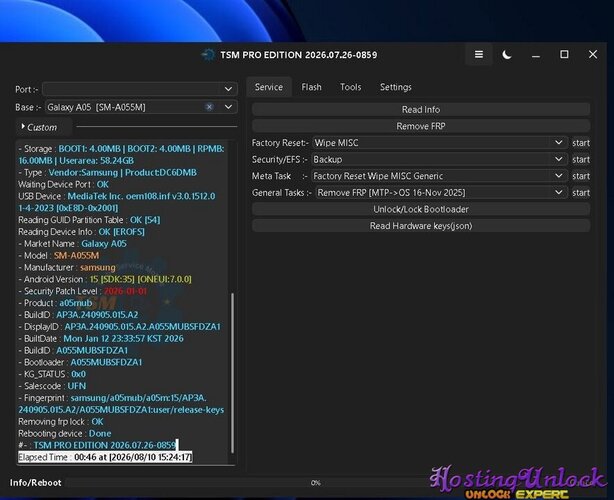
Task: Click log line KG_STATUS 0x0
Action: point(52,374)
